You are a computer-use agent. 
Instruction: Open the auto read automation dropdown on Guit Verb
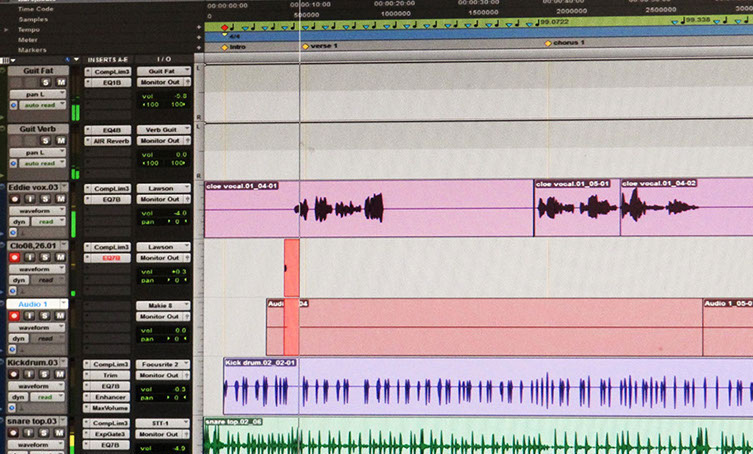(x=42, y=163)
